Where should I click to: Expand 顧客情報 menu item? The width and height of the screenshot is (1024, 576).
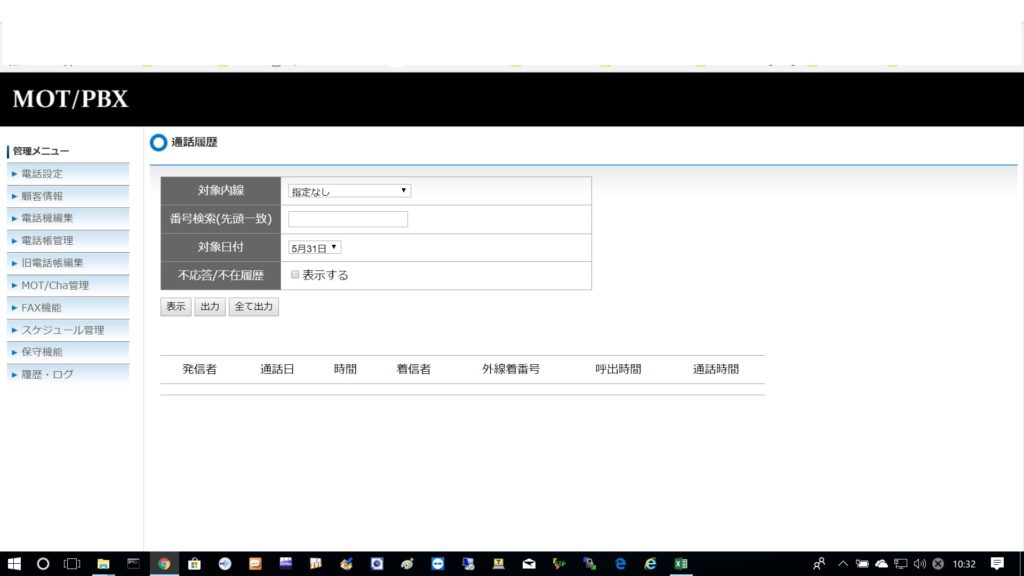tap(68, 196)
